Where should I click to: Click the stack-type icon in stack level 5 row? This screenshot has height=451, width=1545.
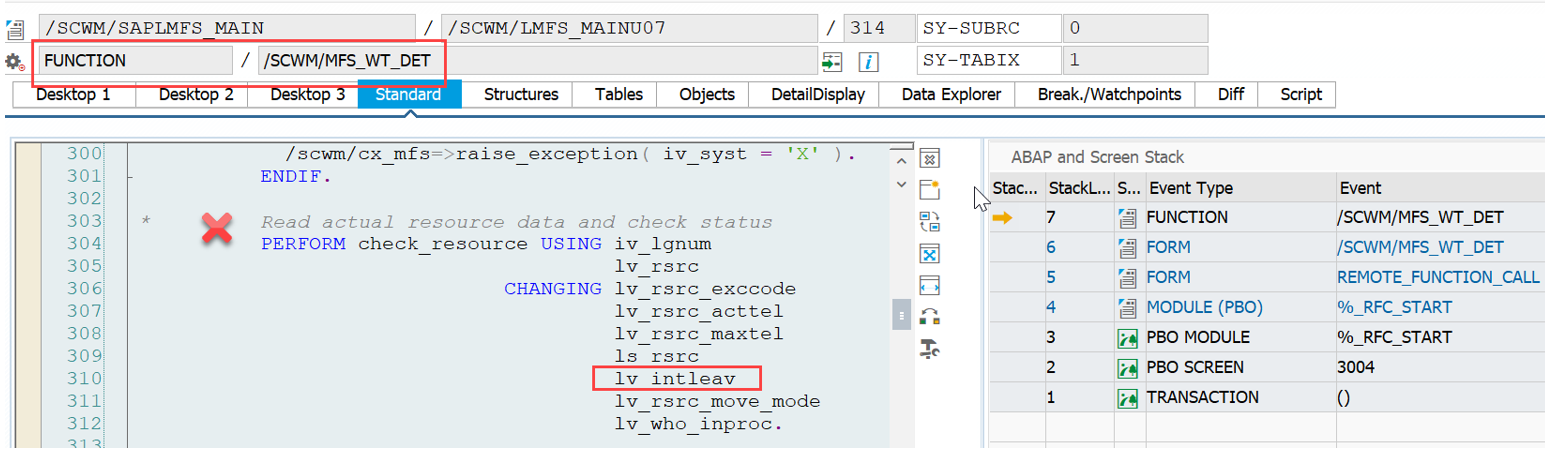1127,277
